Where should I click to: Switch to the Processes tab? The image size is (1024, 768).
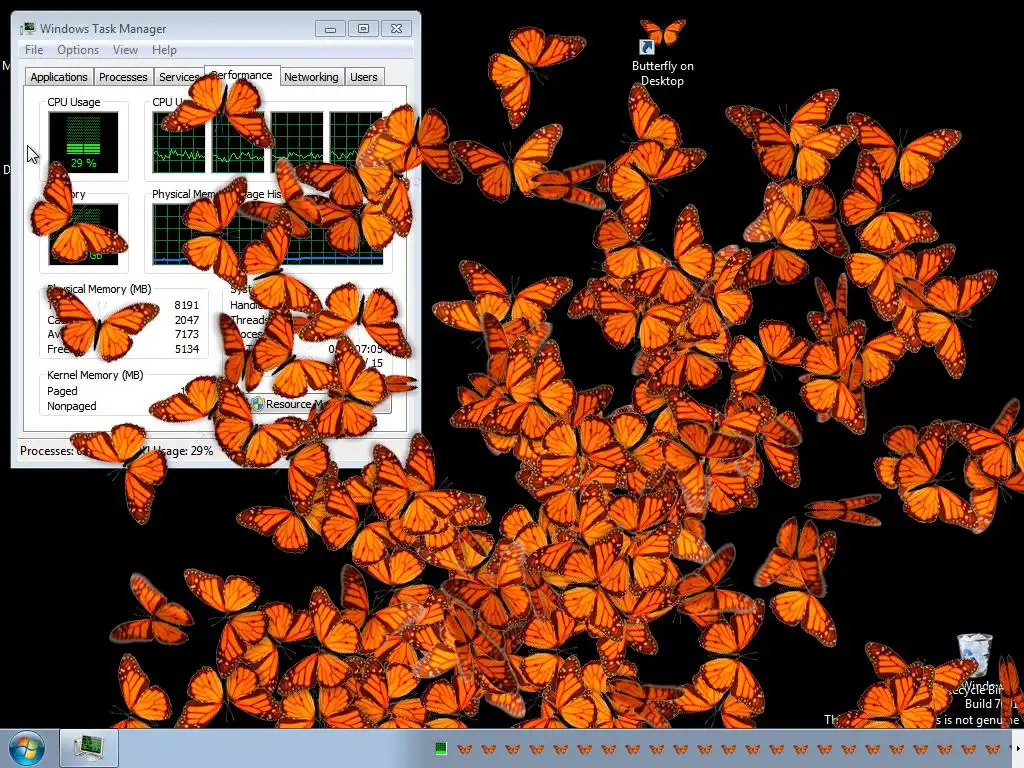(123, 77)
